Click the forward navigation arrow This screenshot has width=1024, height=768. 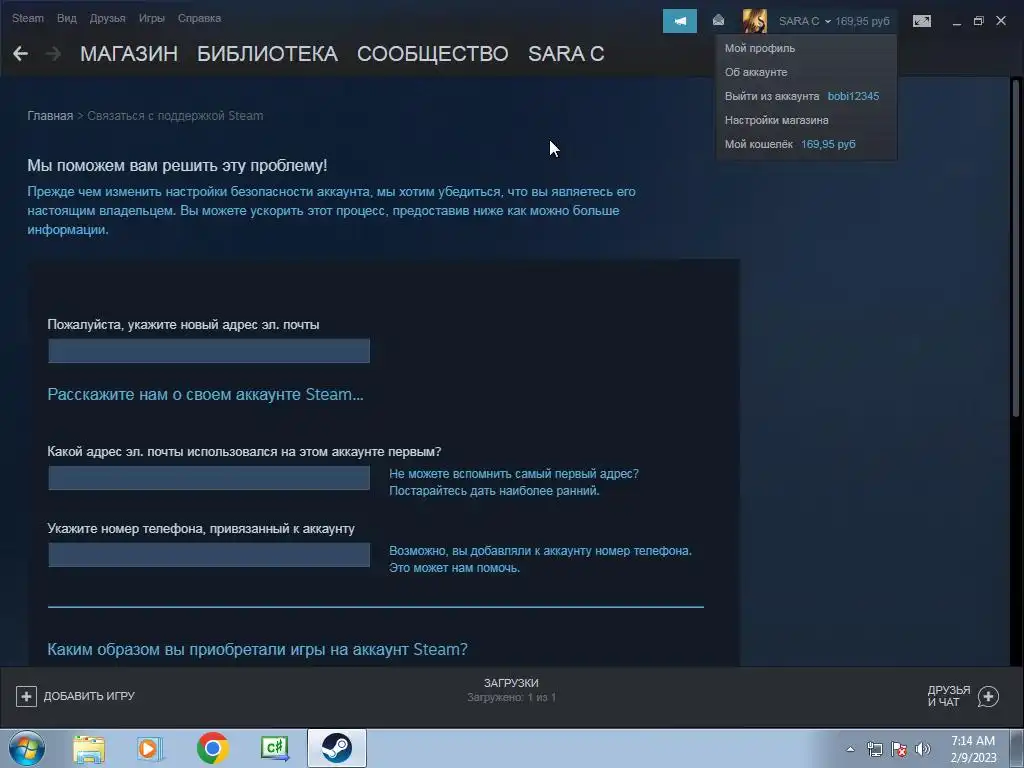[54, 54]
